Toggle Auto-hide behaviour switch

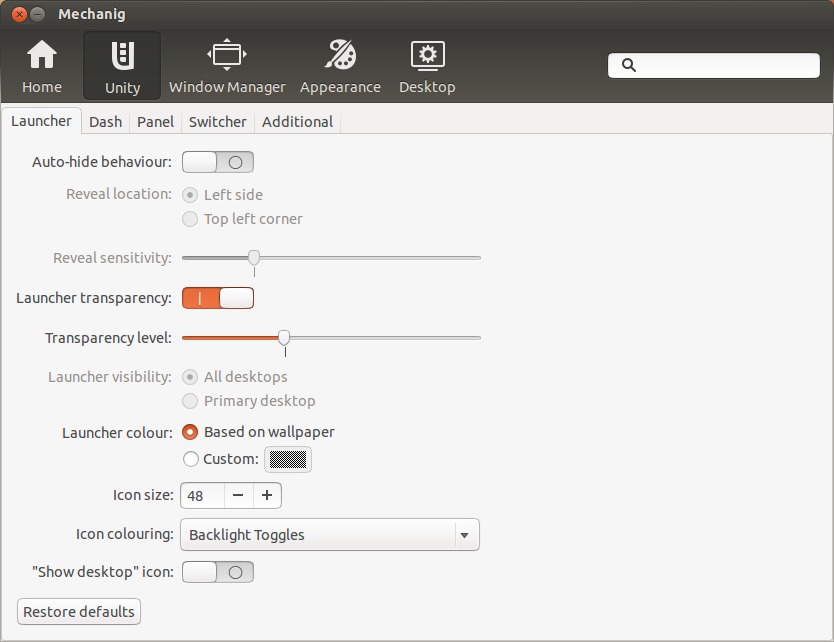click(218, 162)
